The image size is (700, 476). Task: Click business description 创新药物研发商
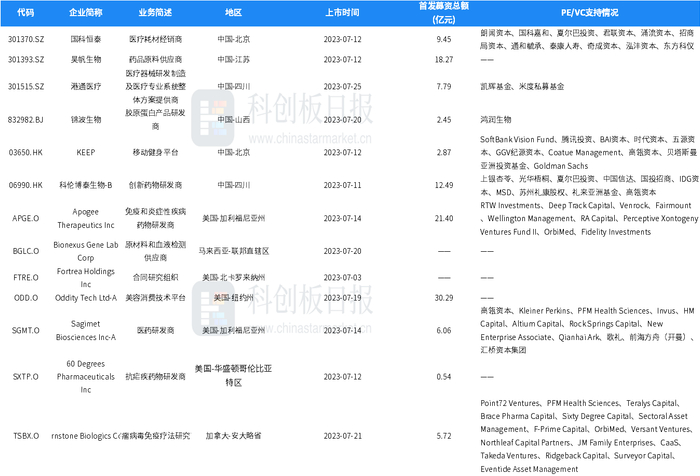[155, 185]
